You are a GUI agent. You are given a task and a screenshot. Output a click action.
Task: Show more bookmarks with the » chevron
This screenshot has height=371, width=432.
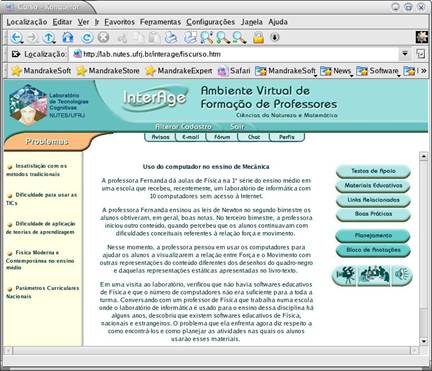423,71
